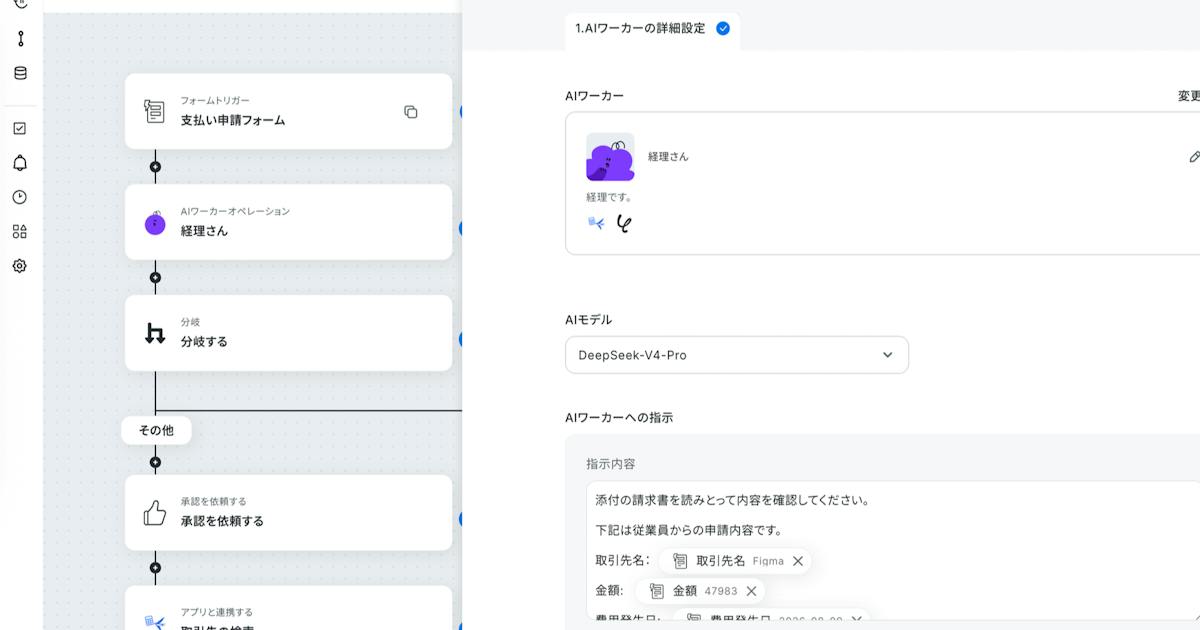Select the 経理さん AI worker operation node
The height and width of the screenshot is (630, 1200).
[288, 222]
